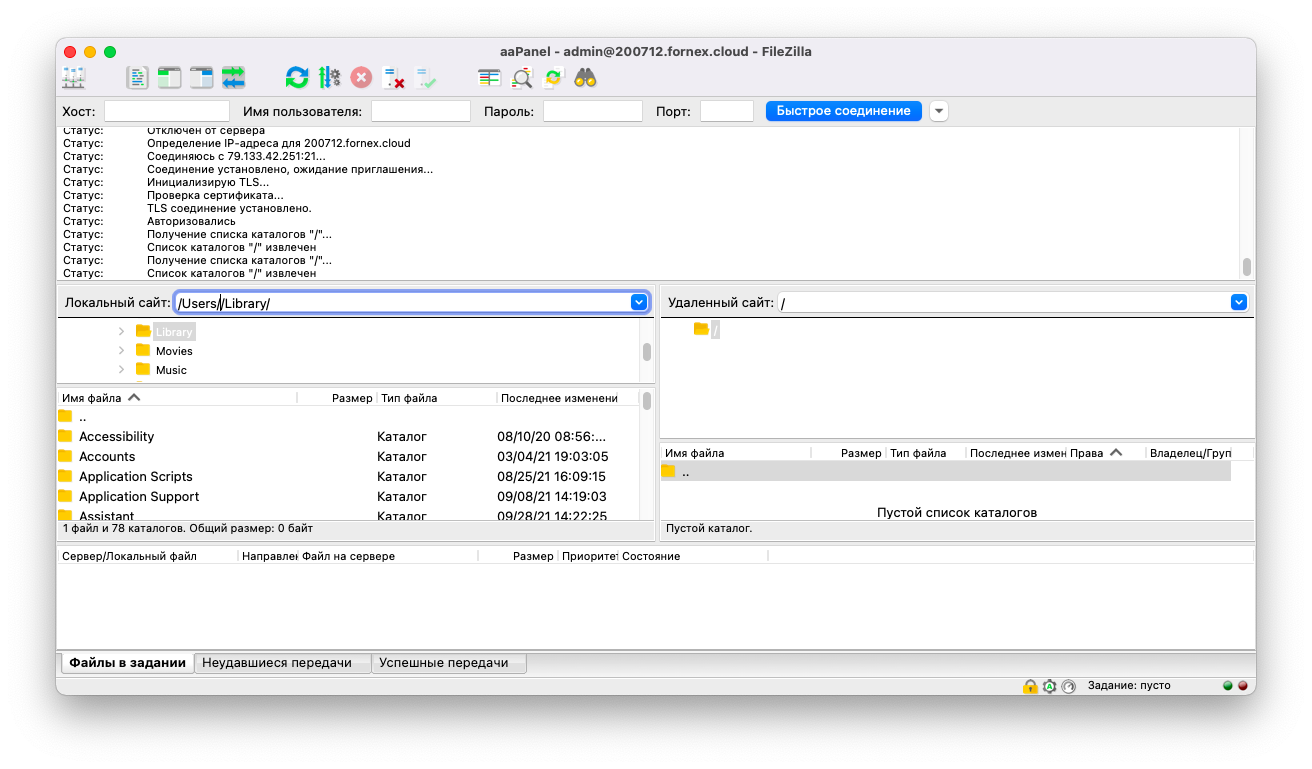
Task: Reconnect to last server icon
Action: tap(425, 77)
